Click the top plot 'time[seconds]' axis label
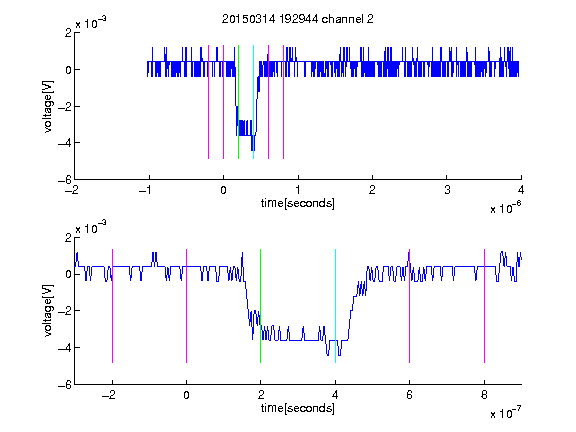This screenshot has width=576, height=432. 298,203
